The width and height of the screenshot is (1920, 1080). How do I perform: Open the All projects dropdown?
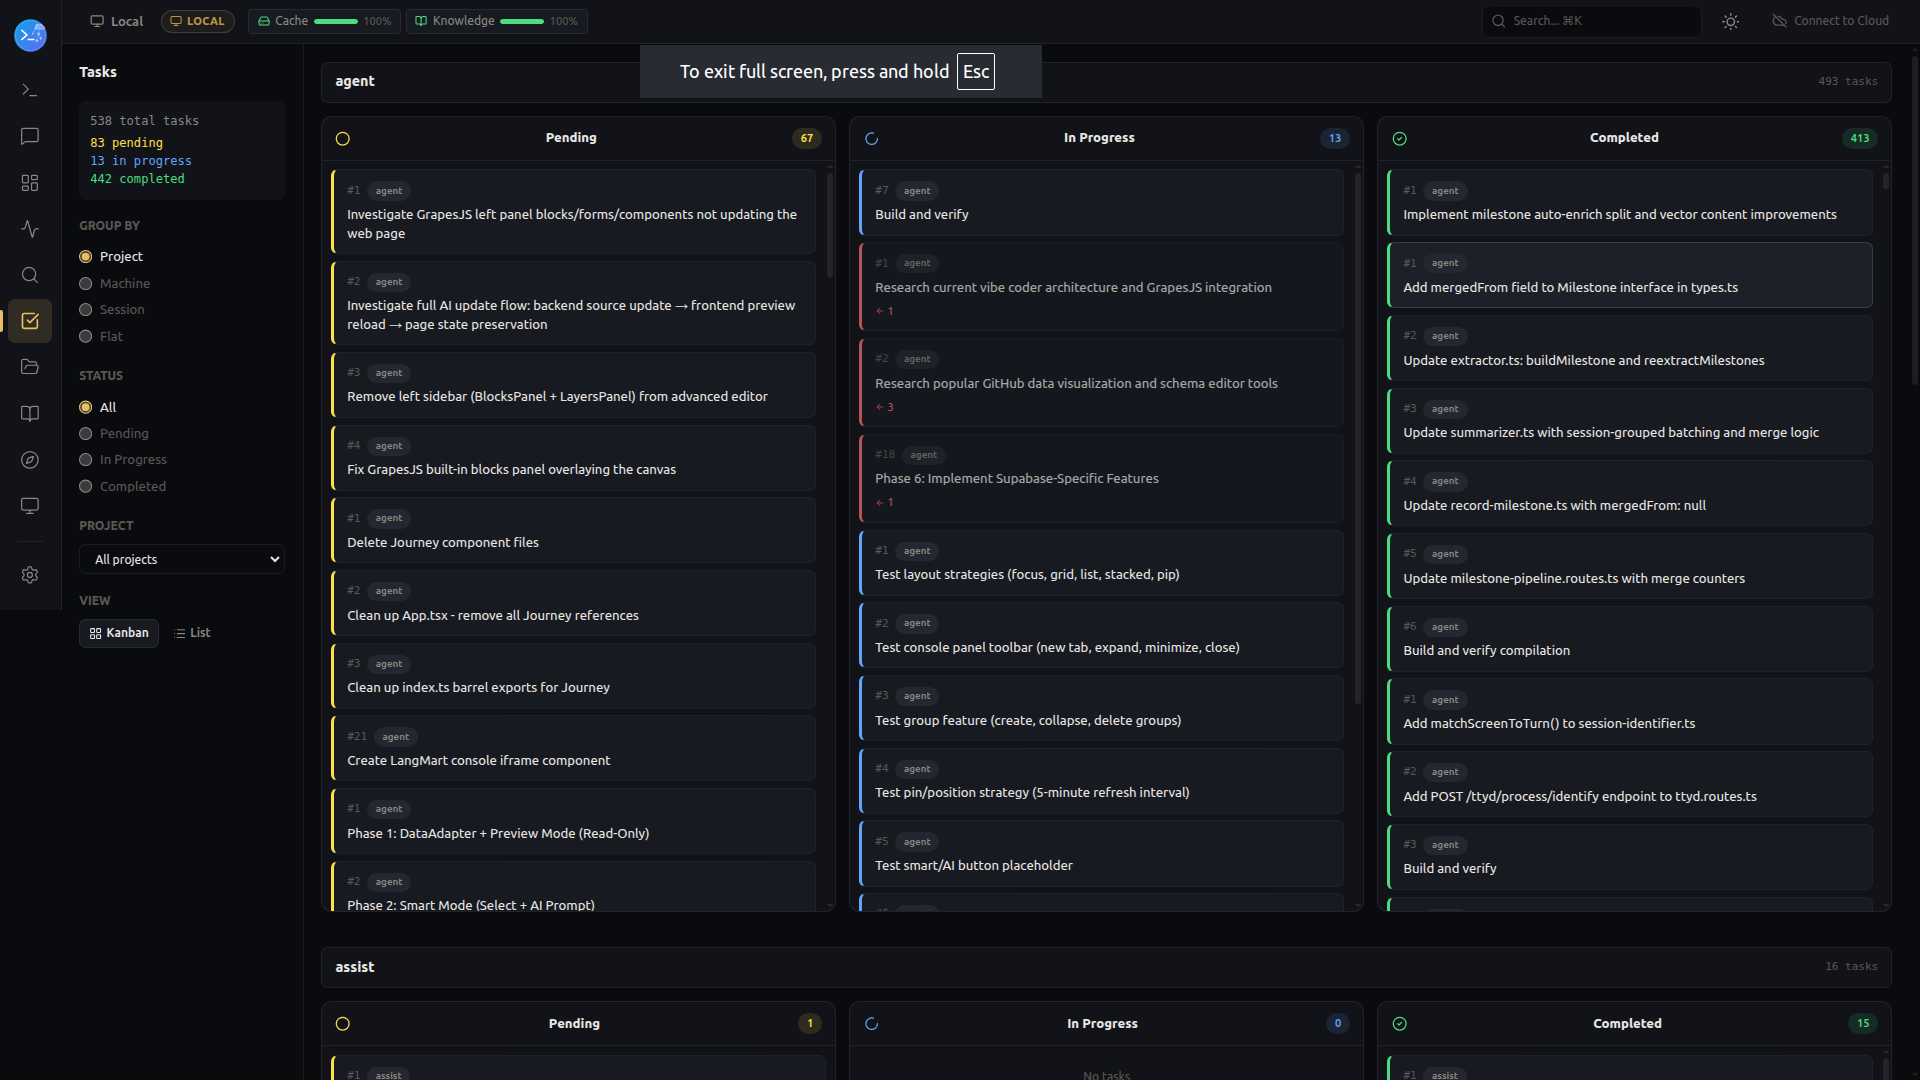182,559
